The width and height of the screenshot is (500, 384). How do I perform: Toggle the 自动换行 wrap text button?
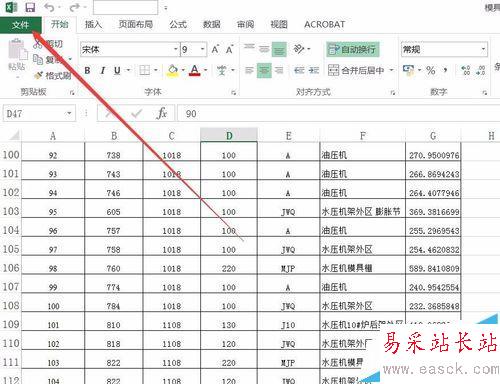point(352,50)
